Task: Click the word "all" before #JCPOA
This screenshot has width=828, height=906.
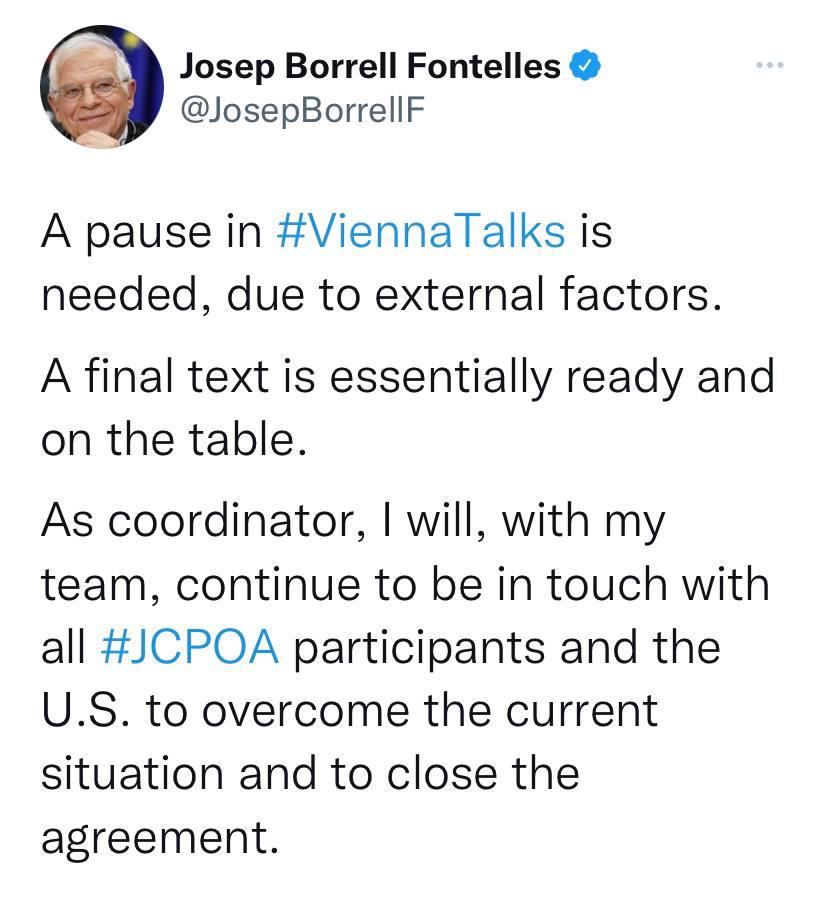Action: 63,646
